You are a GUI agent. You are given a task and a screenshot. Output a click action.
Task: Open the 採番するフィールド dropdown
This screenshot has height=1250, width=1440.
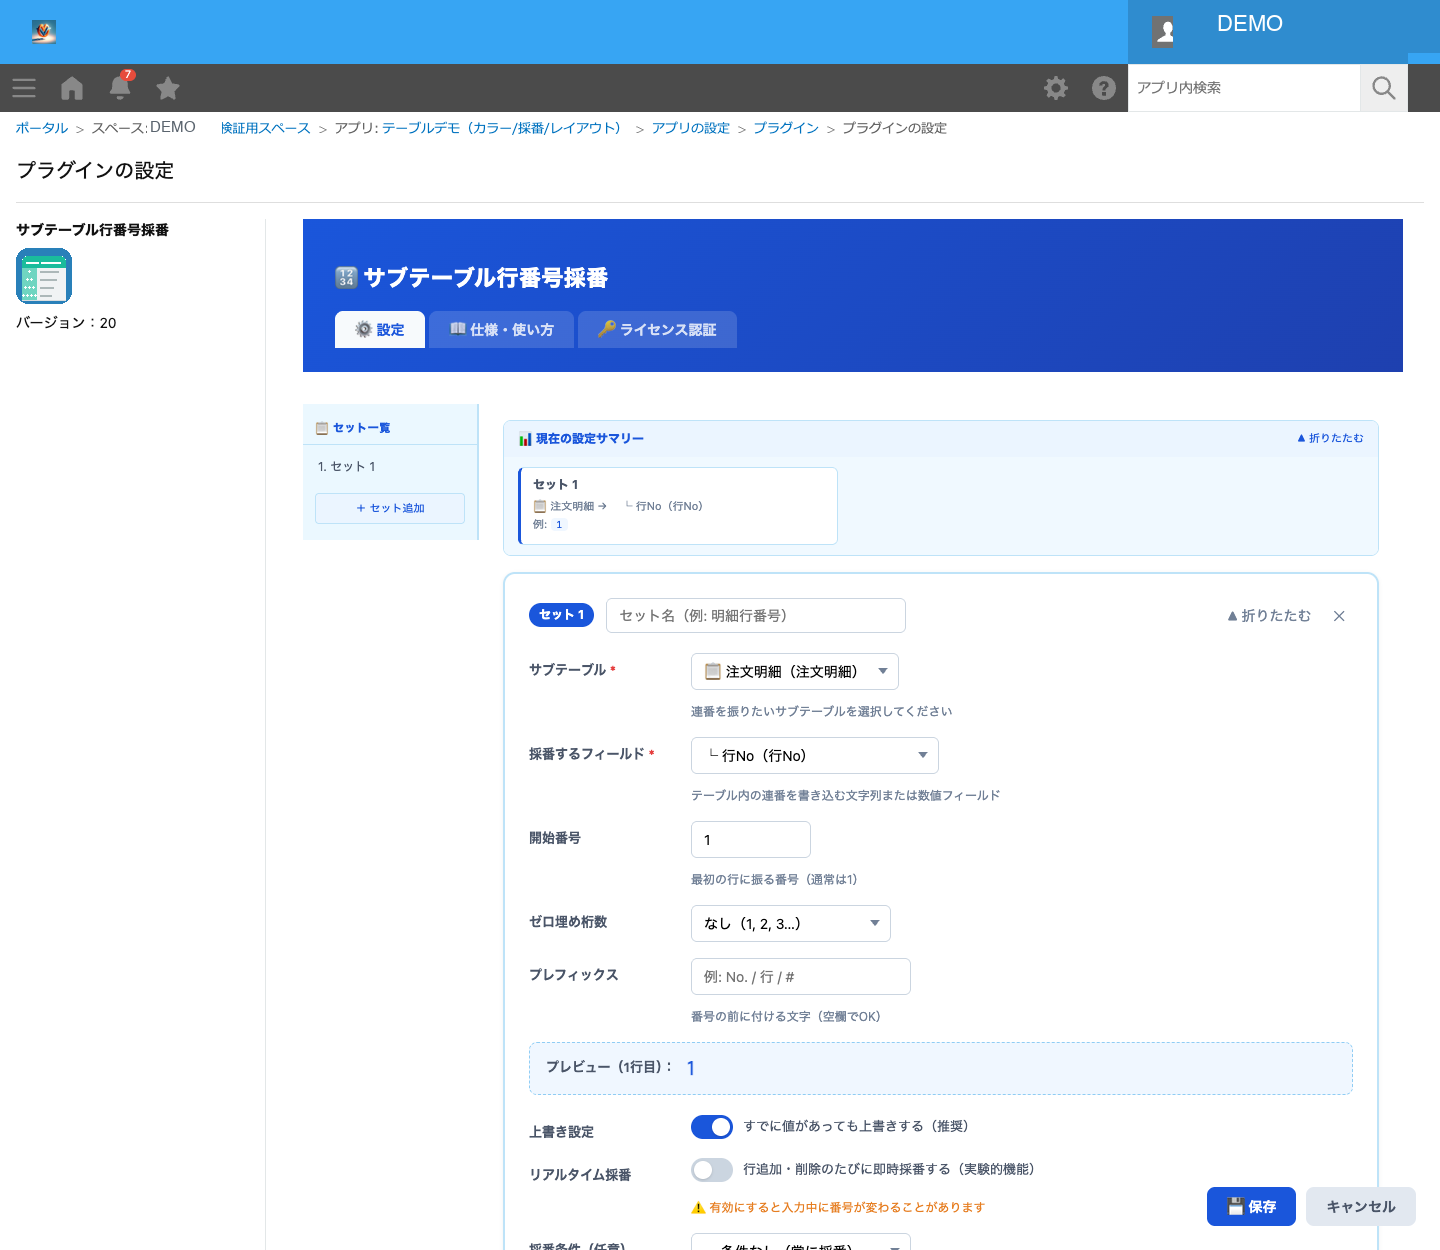tap(815, 755)
